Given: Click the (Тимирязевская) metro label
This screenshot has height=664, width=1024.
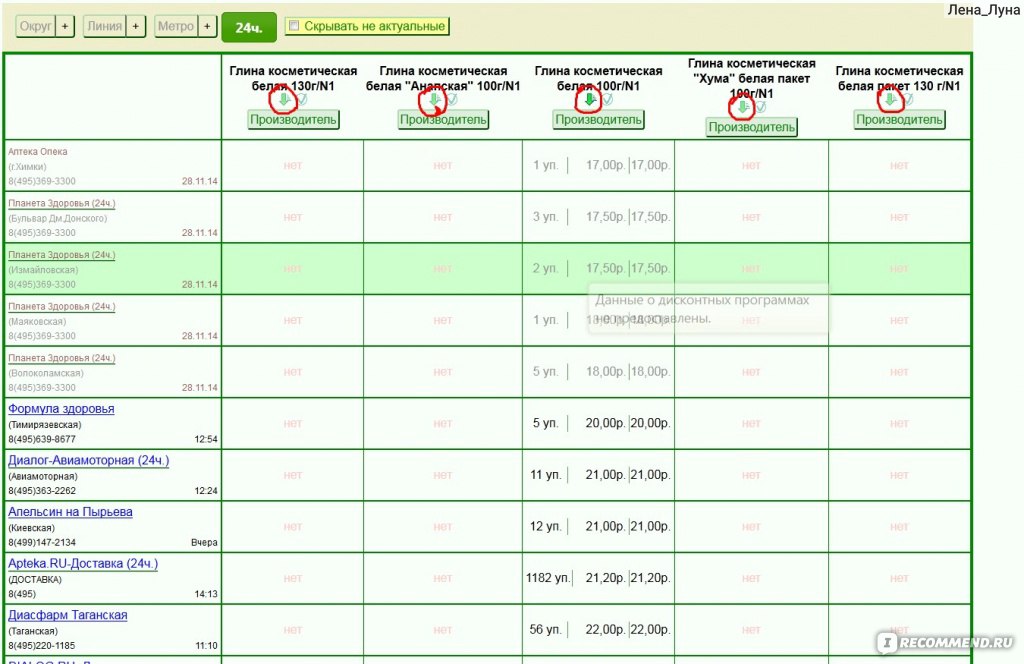Looking at the screenshot, I should [x=45, y=425].
